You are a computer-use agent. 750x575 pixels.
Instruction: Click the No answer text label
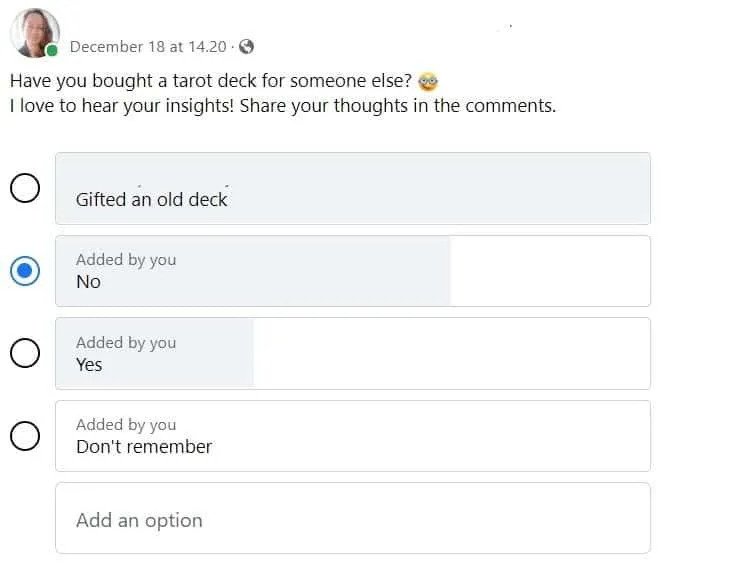point(88,282)
